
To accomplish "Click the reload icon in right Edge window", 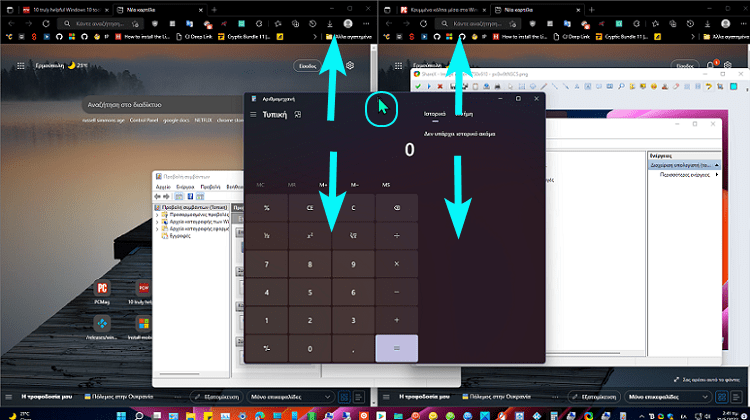I will 423,23.
